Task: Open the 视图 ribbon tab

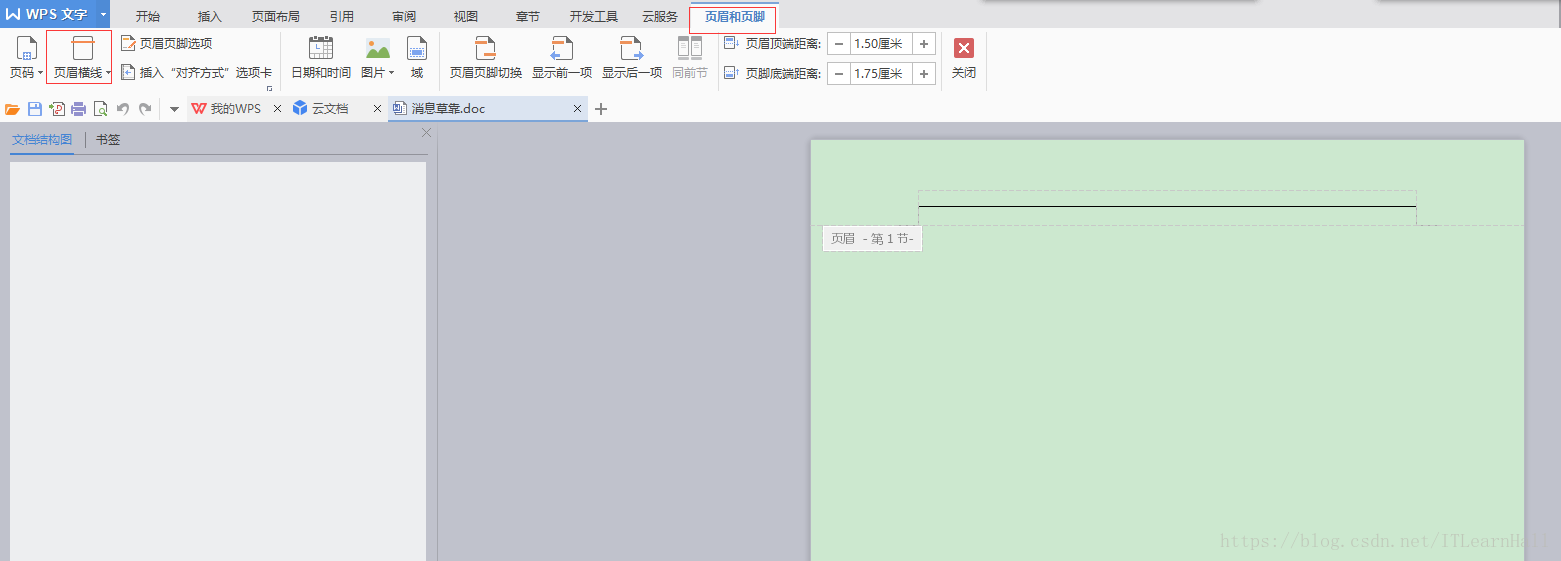Action: click(466, 17)
